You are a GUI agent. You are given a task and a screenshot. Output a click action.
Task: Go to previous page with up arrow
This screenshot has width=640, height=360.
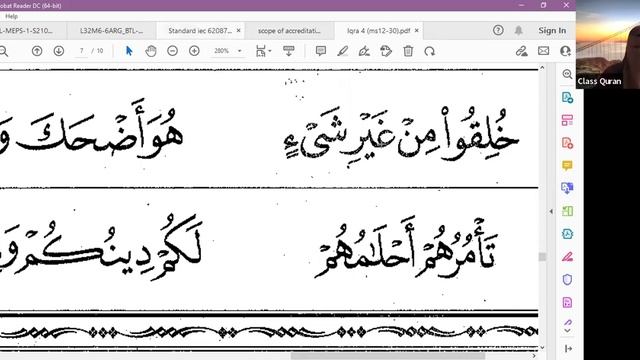click(37, 51)
